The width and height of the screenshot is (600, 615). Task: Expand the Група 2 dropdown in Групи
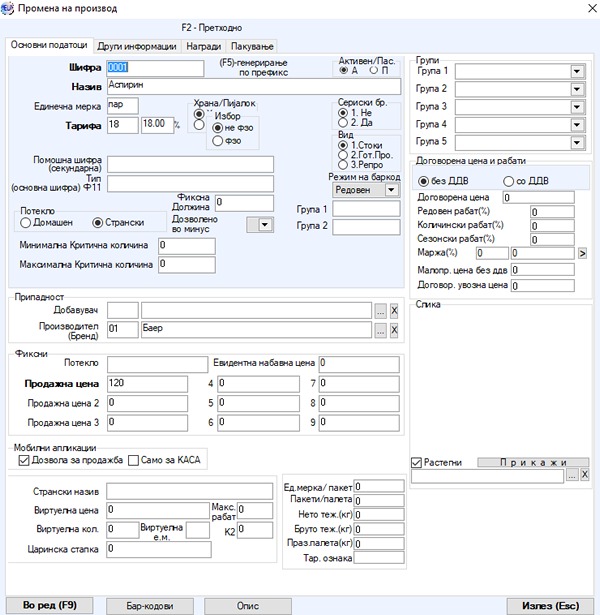click(576, 89)
